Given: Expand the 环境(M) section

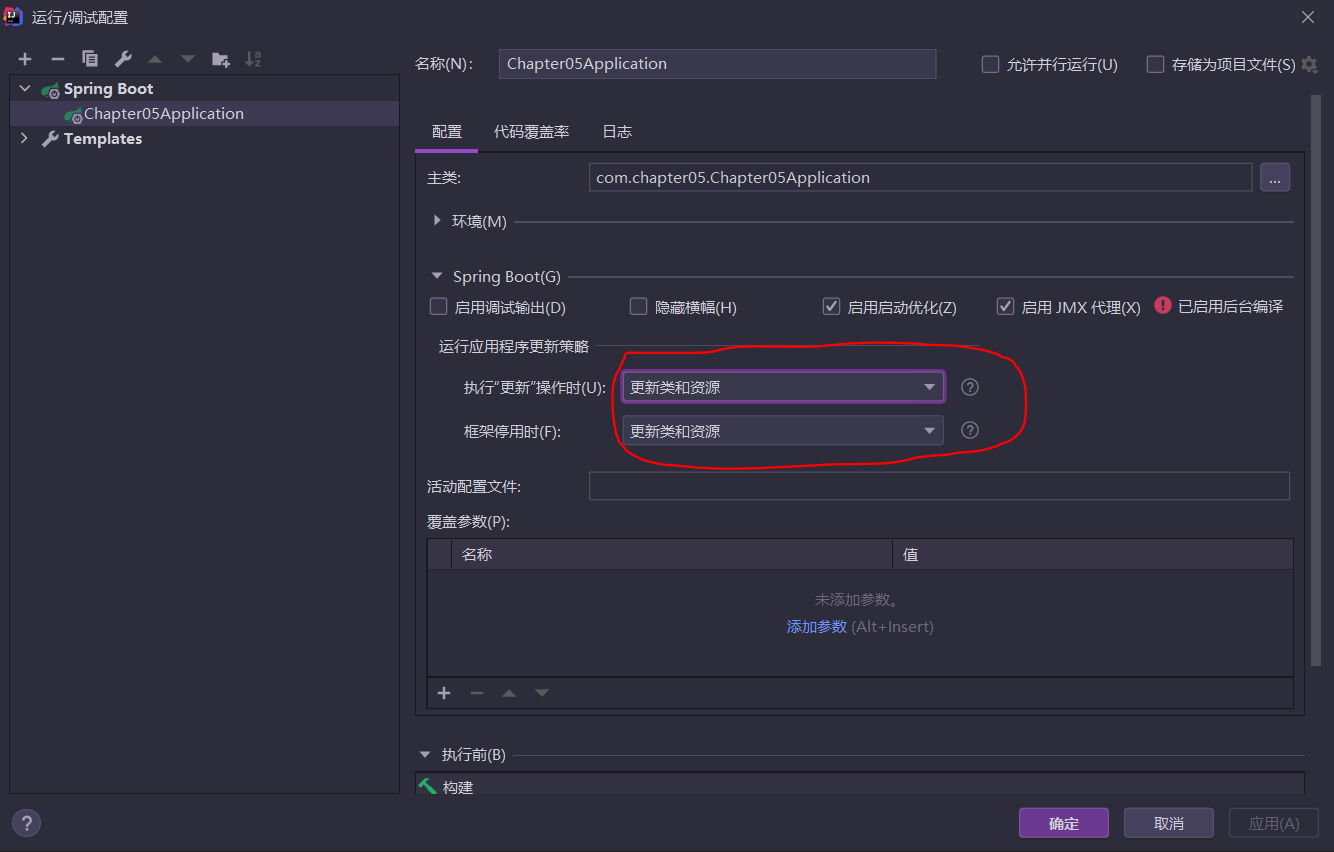Looking at the screenshot, I should pyautogui.click(x=438, y=221).
